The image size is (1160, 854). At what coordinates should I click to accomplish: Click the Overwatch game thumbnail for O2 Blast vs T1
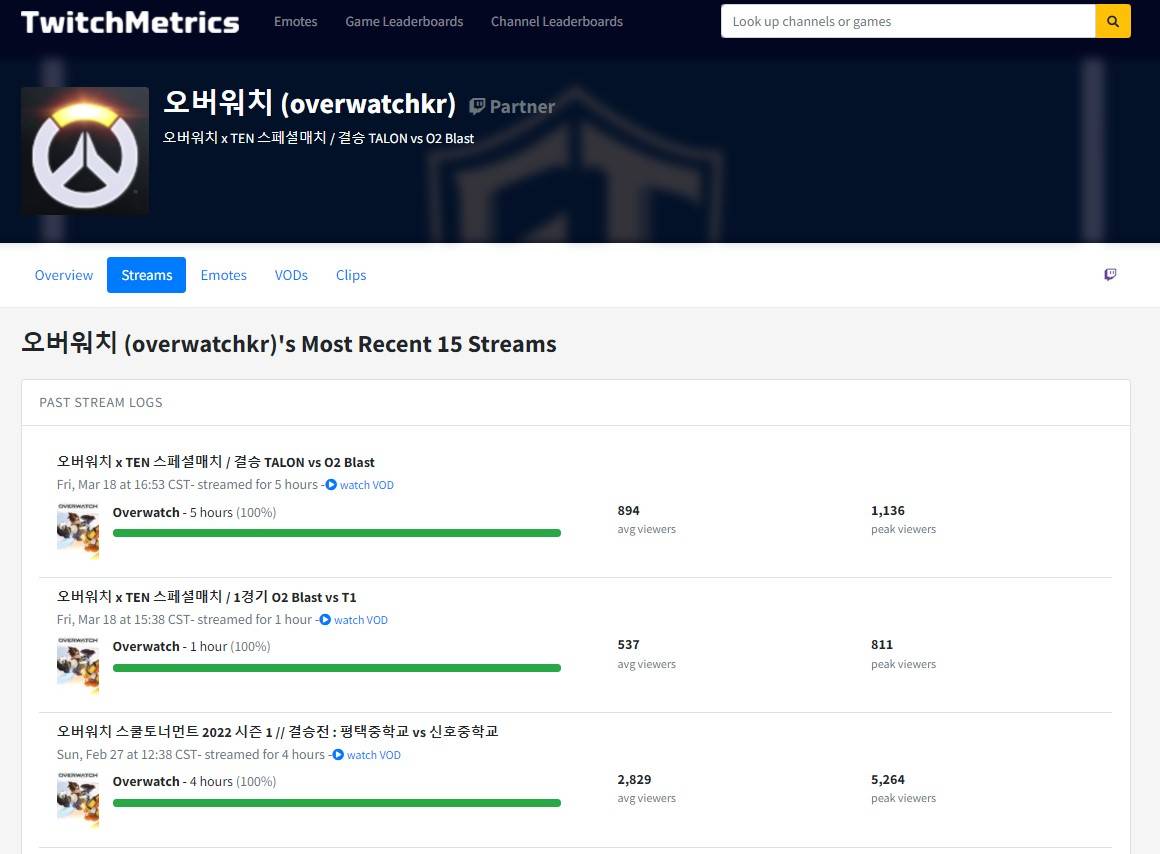[x=77, y=665]
